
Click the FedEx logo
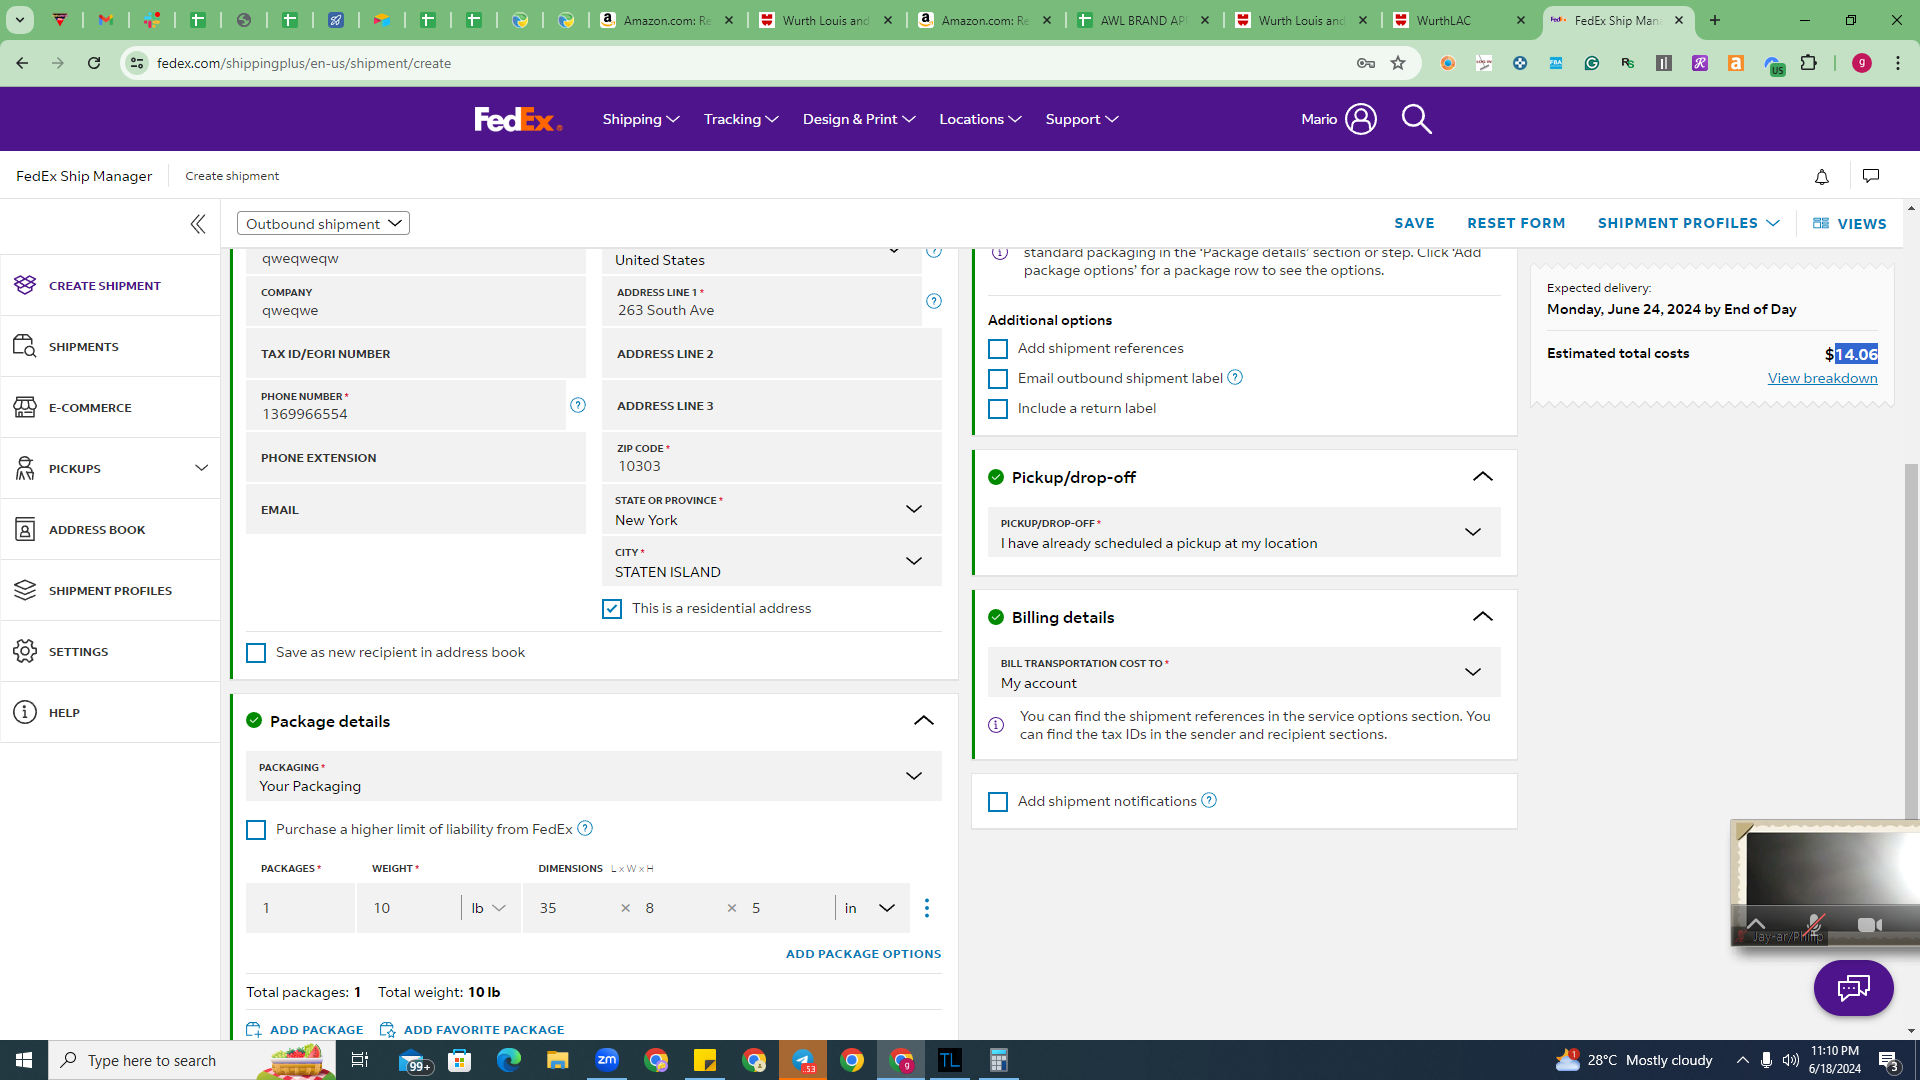point(518,119)
